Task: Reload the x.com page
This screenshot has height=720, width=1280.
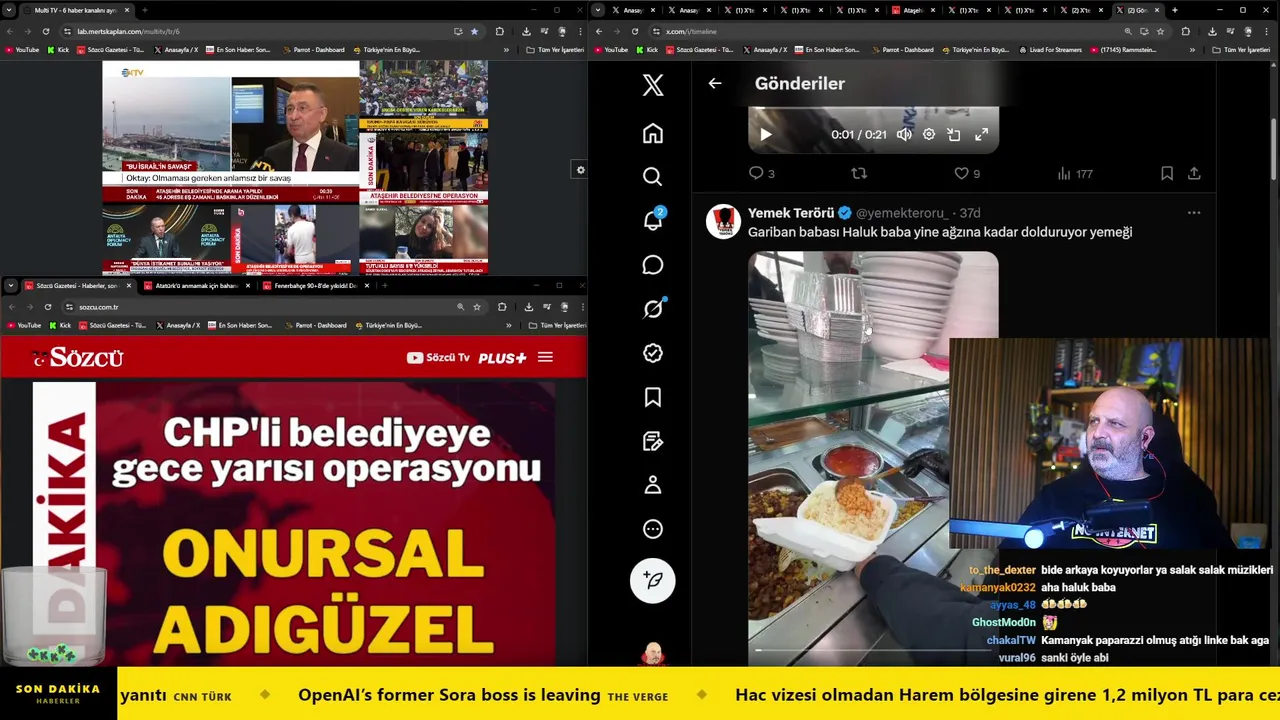Action: pyautogui.click(x=633, y=31)
